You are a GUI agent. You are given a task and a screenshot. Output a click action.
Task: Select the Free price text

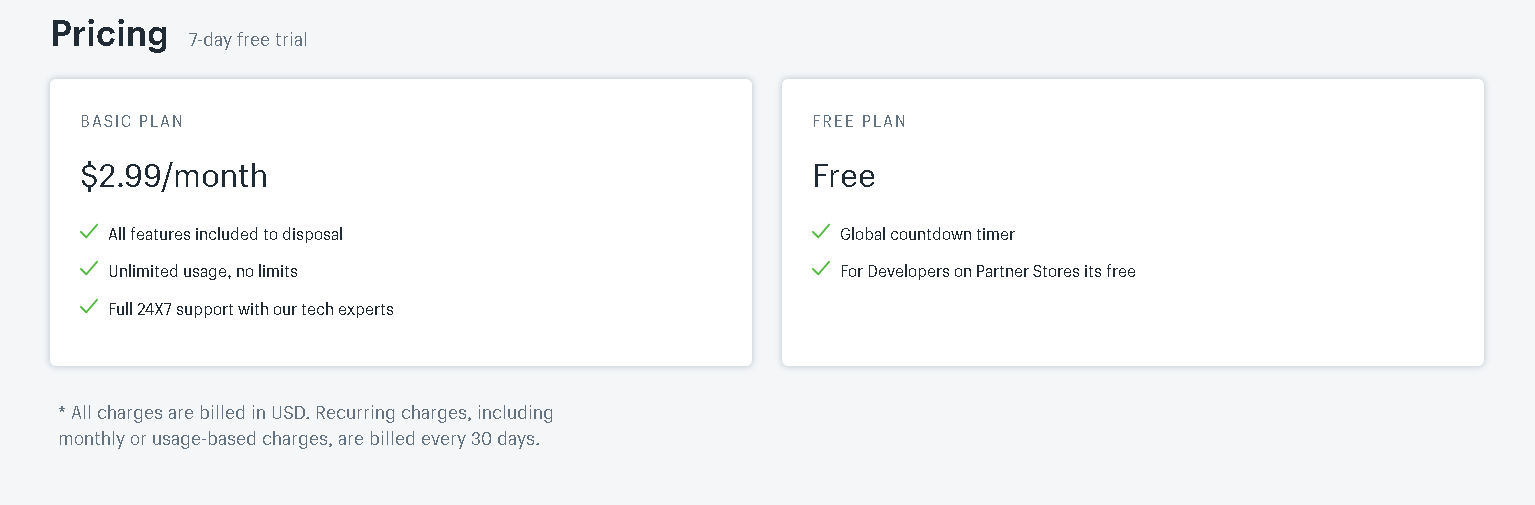[844, 176]
